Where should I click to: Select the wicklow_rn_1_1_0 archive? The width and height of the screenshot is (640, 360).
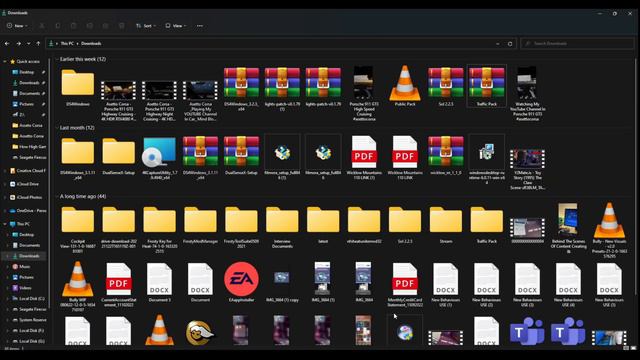tap(445, 155)
